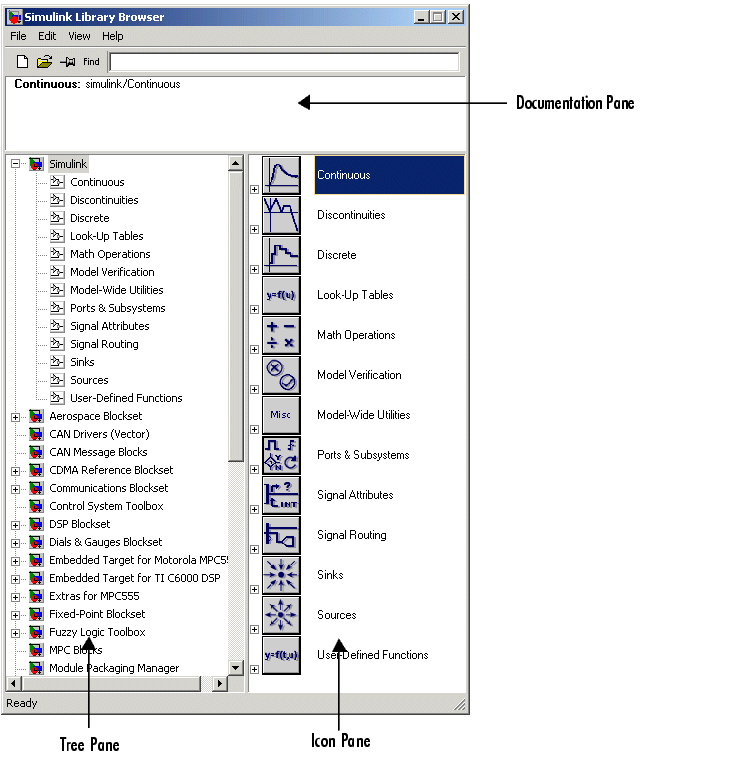Select CAN Drivers (Vector) library

[99, 434]
